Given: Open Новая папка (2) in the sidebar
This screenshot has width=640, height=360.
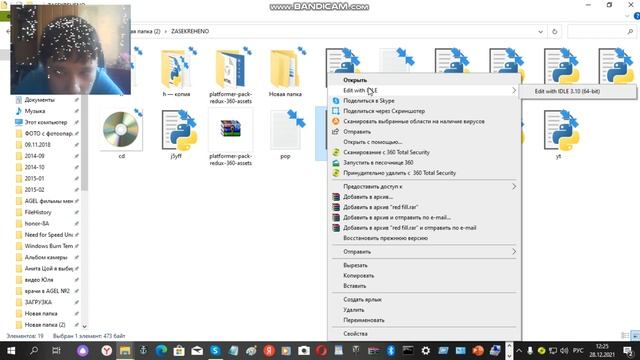Looking at the screenshot, I should [45, 325].
